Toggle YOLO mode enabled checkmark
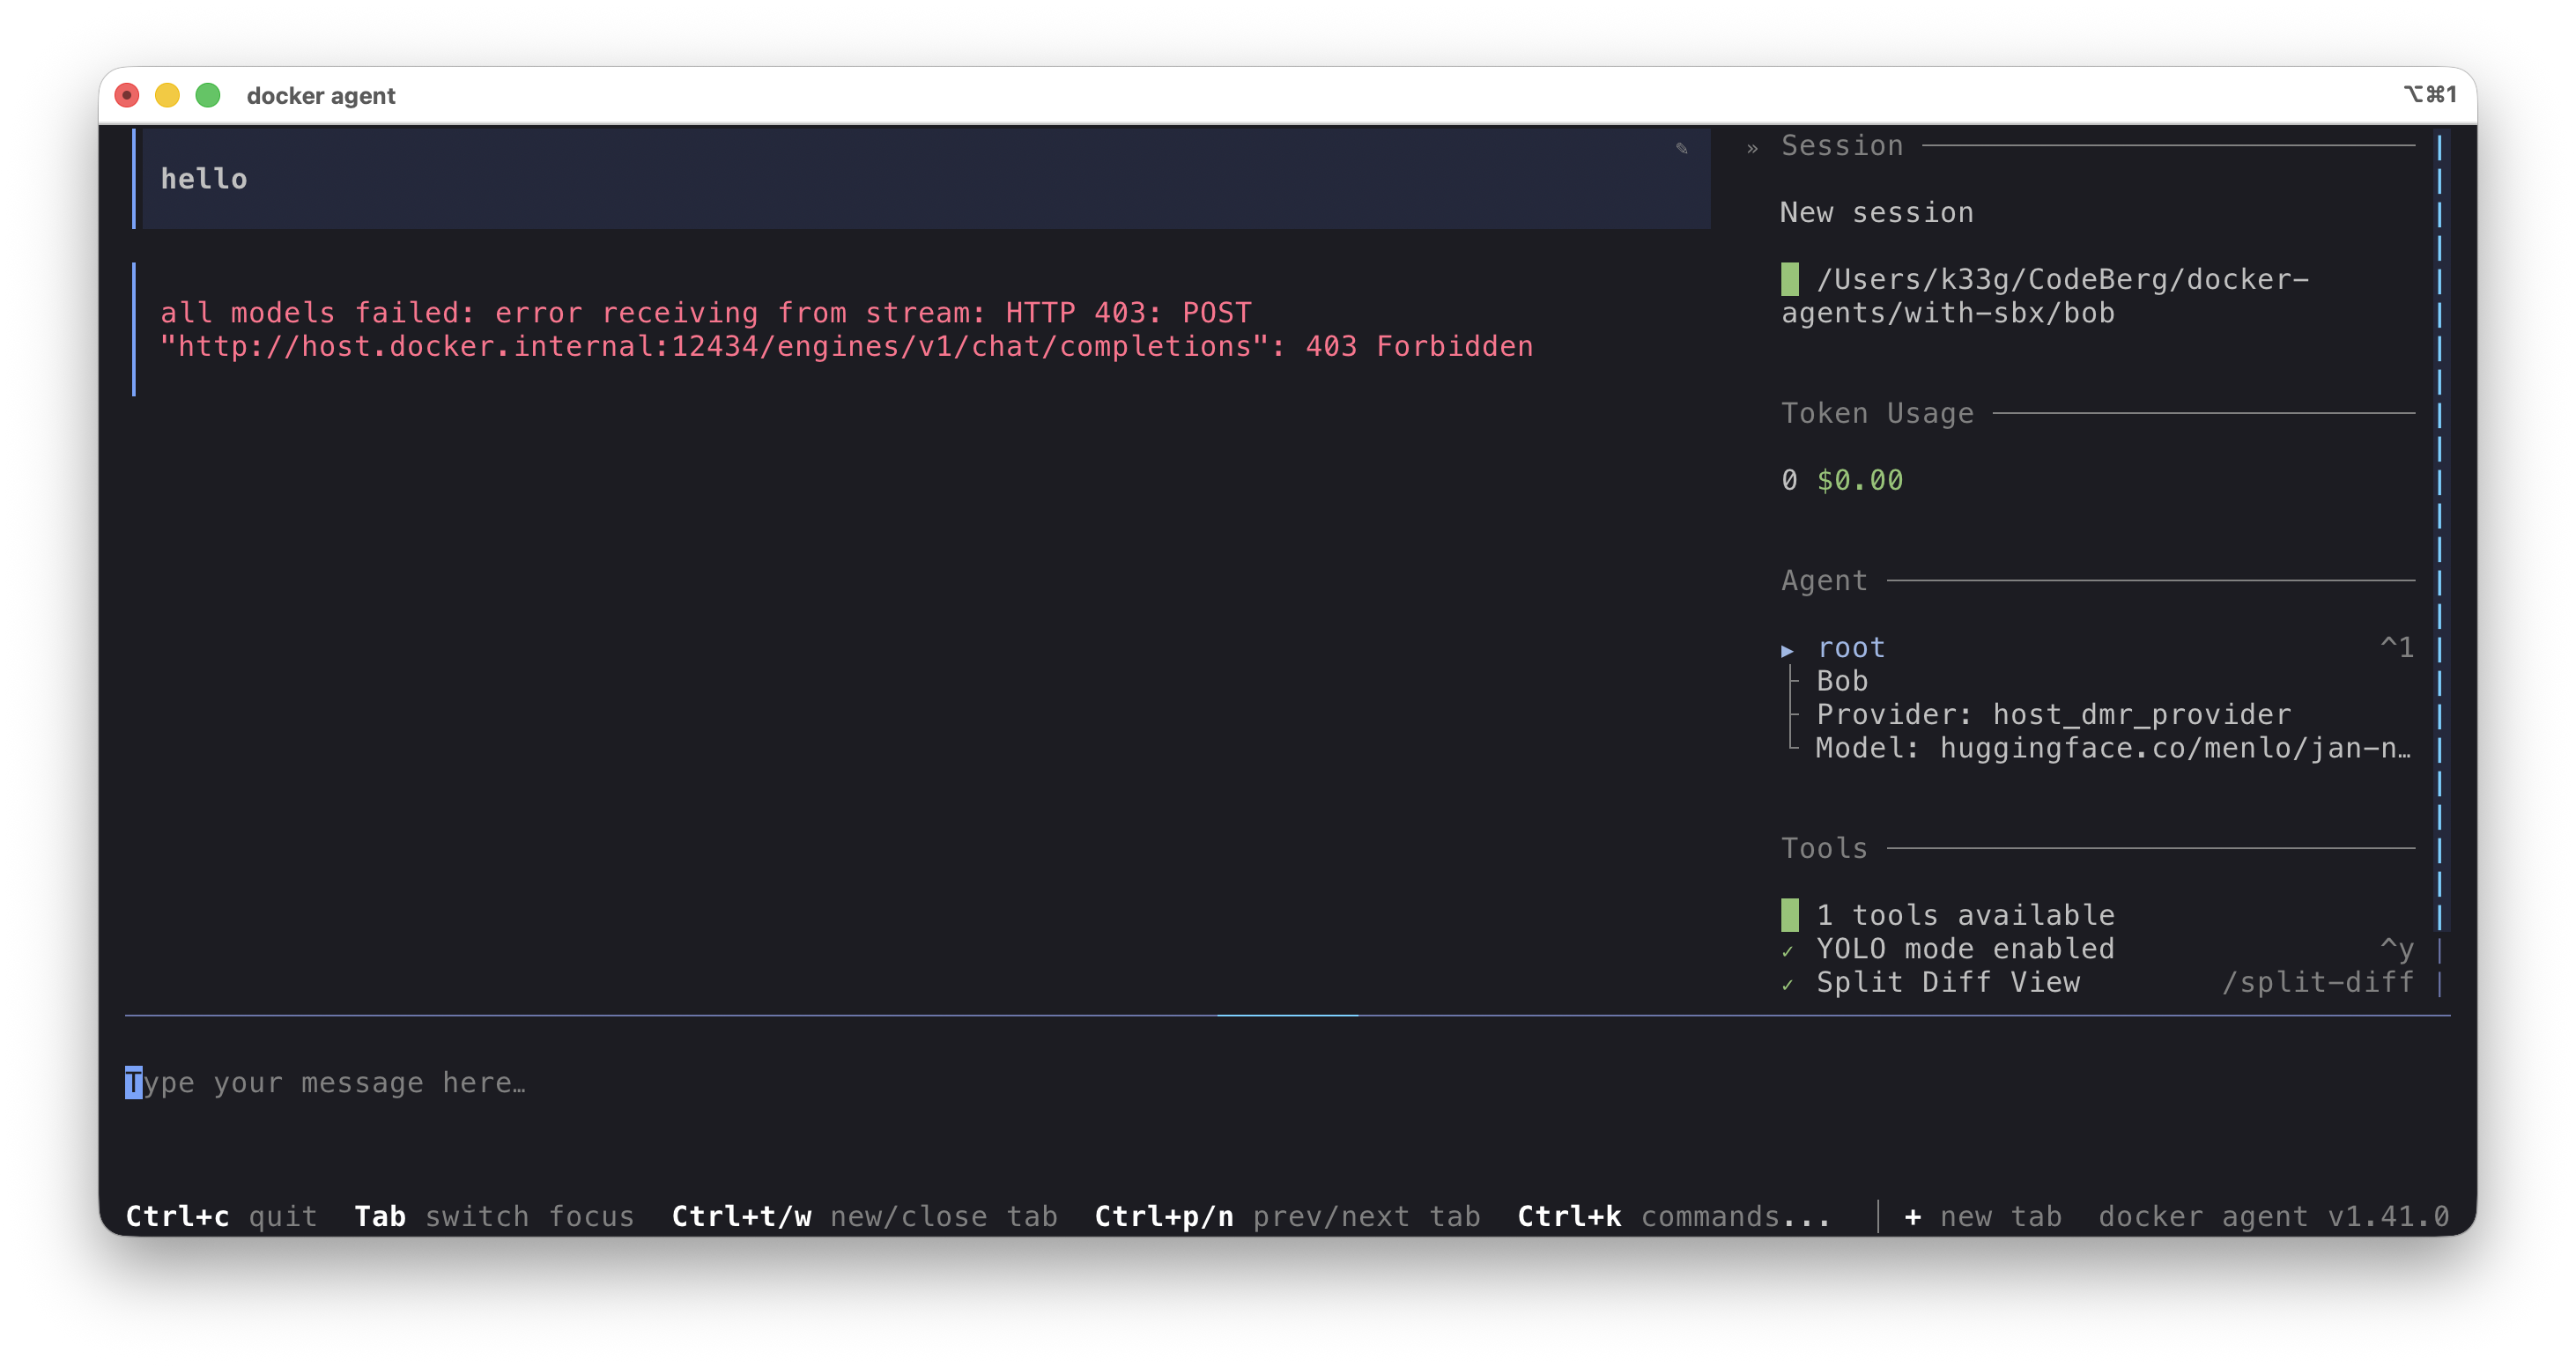Image resolution: width=2576 pixels, height=1367 pixels. 1787,950
